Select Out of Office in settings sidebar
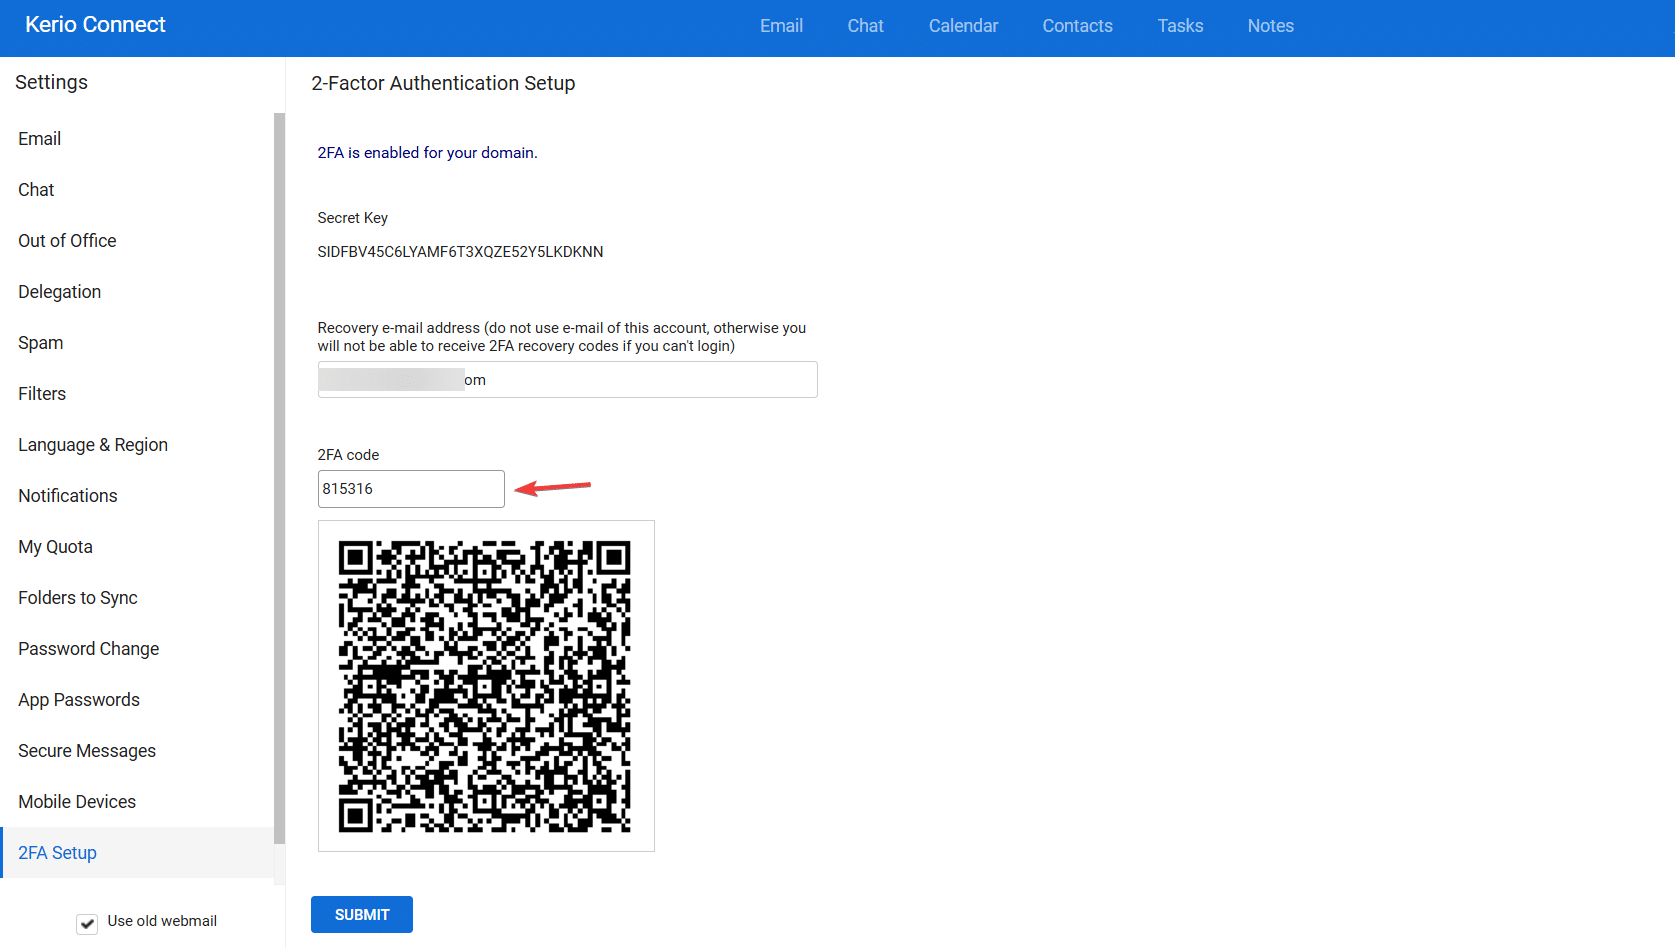1675x948 pixels. (67, 241)
